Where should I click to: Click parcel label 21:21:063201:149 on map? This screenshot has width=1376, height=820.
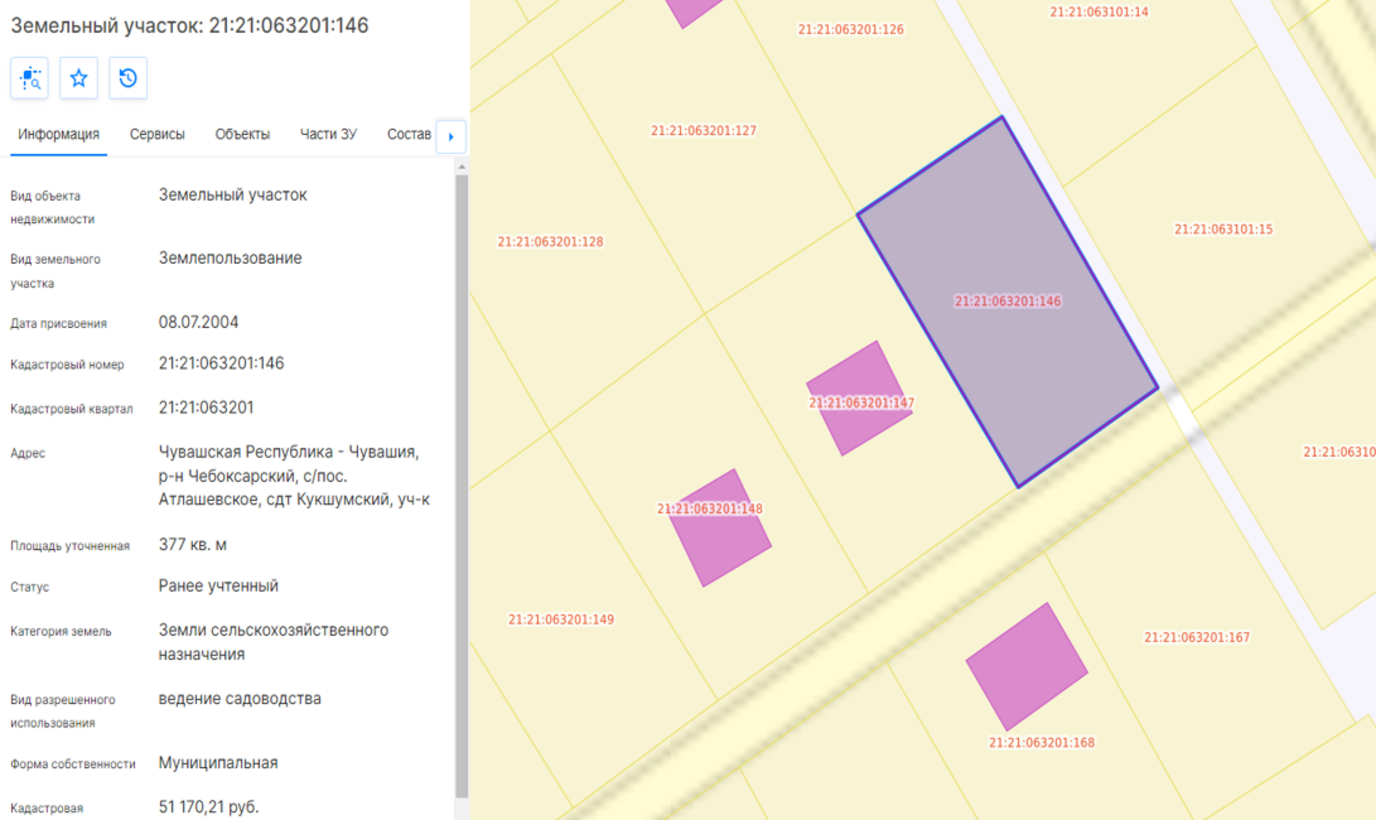[561, 620]
